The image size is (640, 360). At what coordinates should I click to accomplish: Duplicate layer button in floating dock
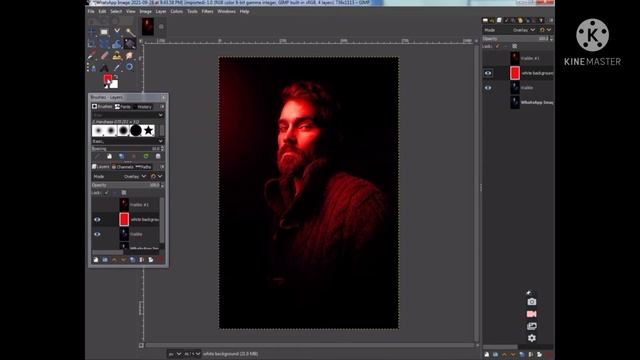[x=133, y=260]
